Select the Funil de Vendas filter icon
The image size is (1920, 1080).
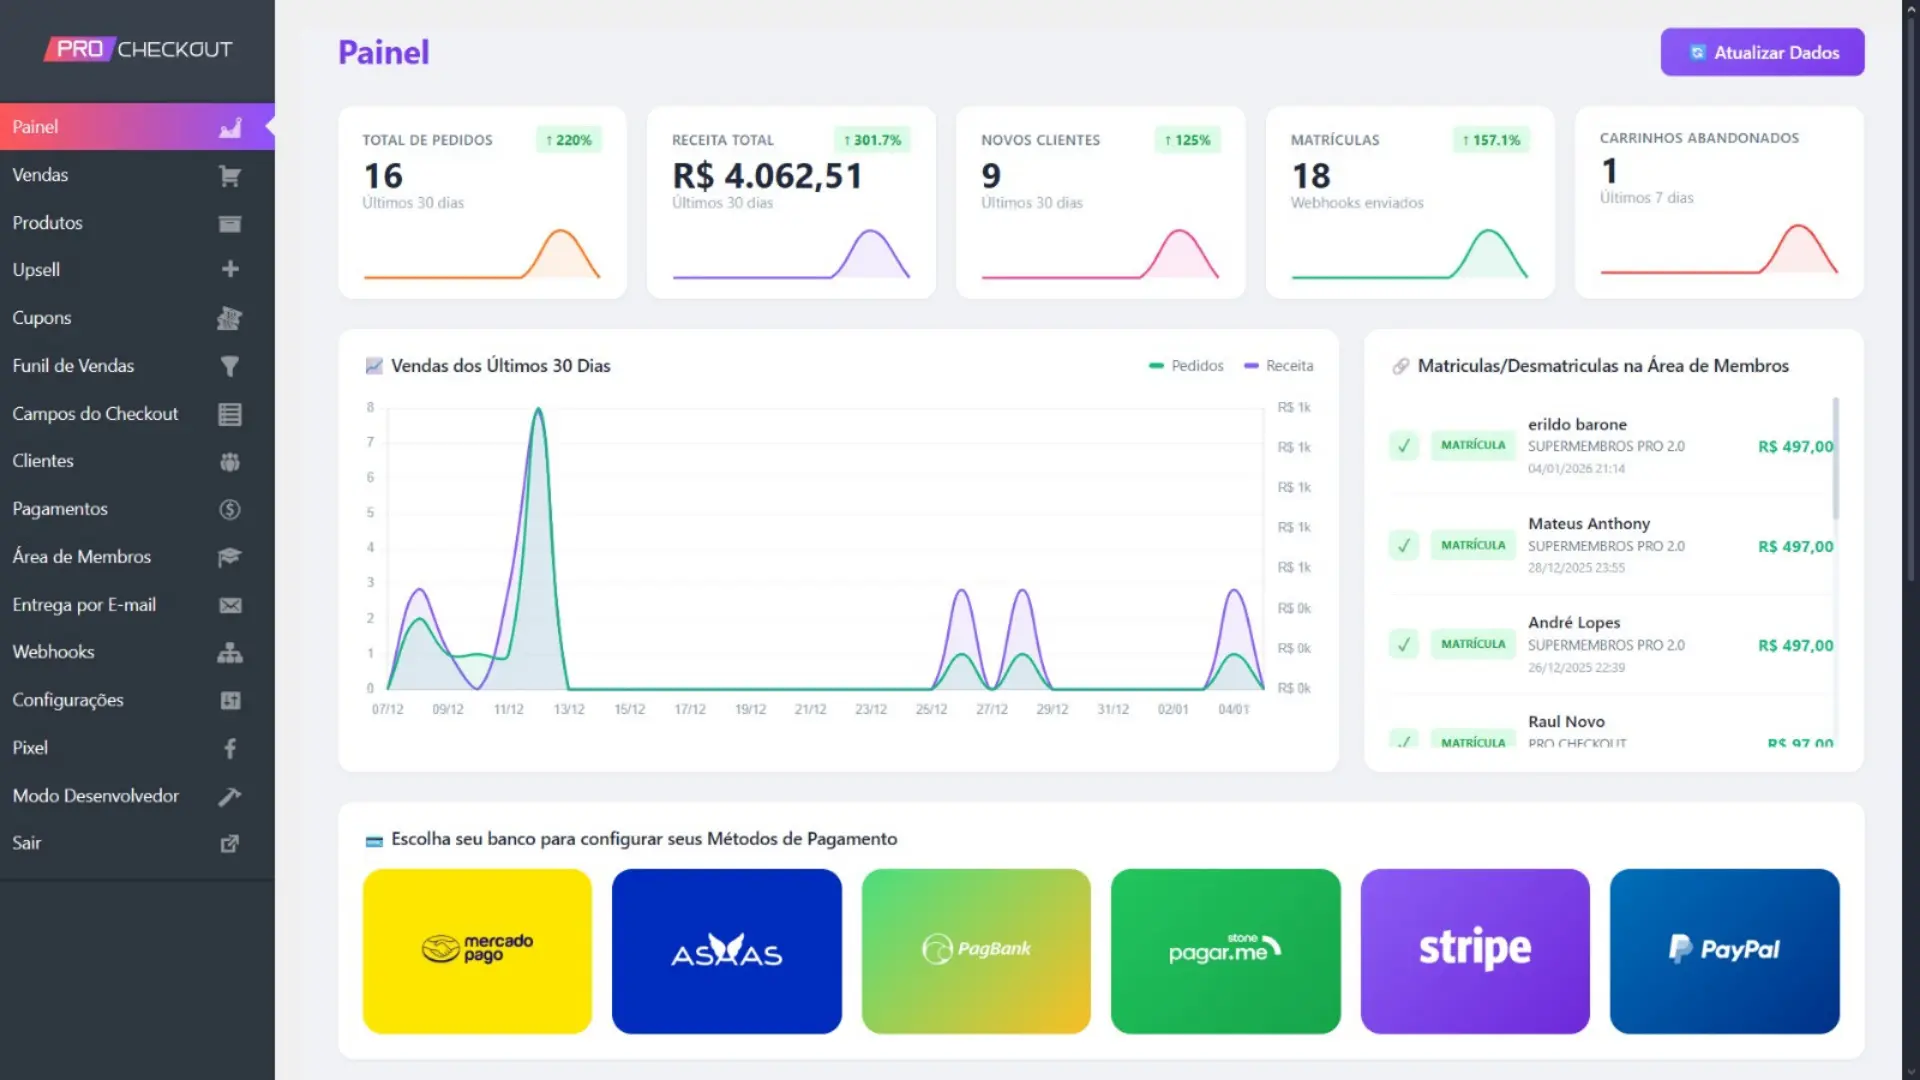click(230, 366)
